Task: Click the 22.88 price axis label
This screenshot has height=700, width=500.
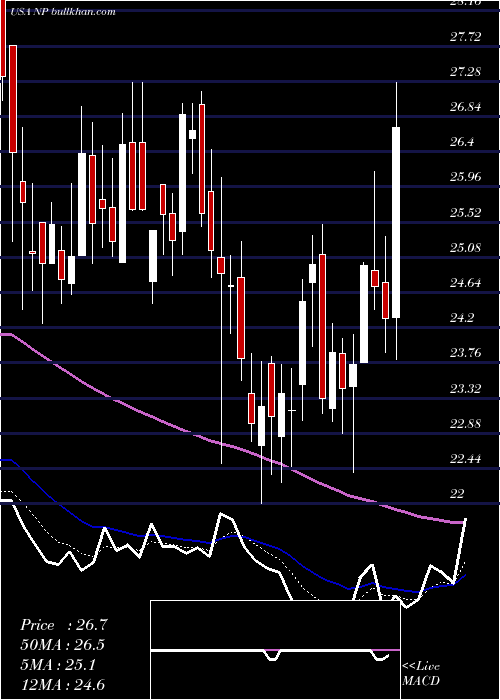Action: tap(466, 424)
